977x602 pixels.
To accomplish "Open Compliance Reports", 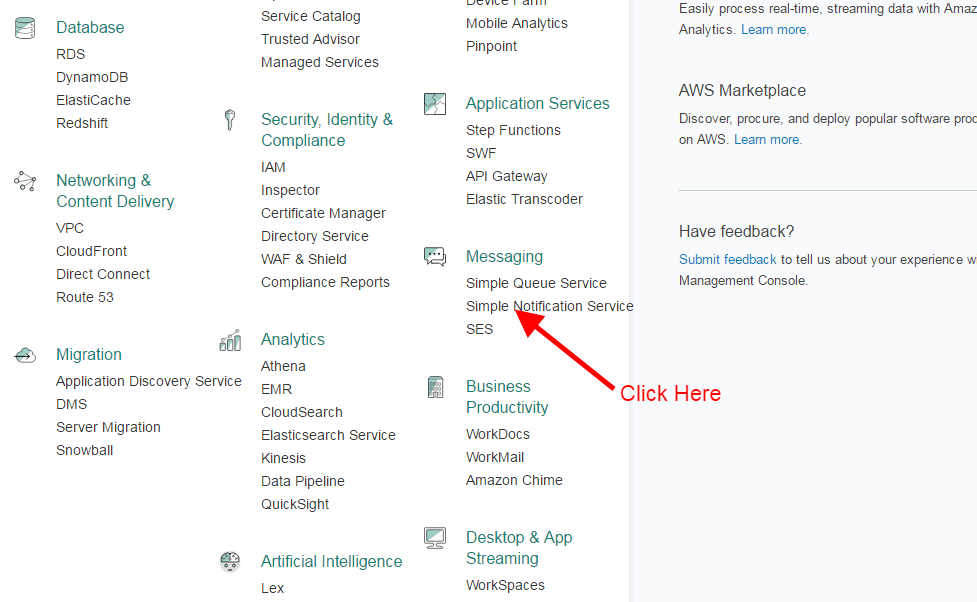I will pos(325,282).
